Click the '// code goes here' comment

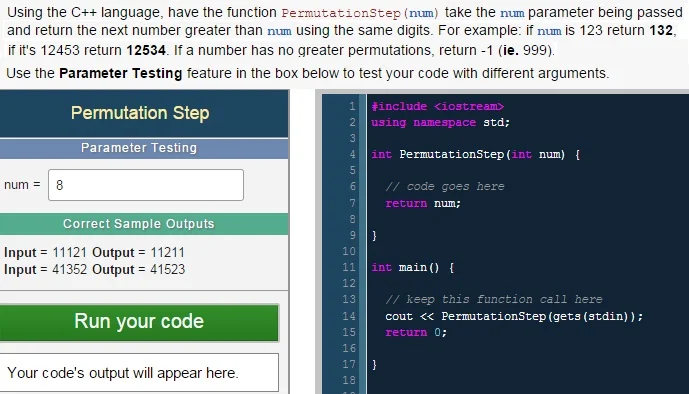point(445,187)
